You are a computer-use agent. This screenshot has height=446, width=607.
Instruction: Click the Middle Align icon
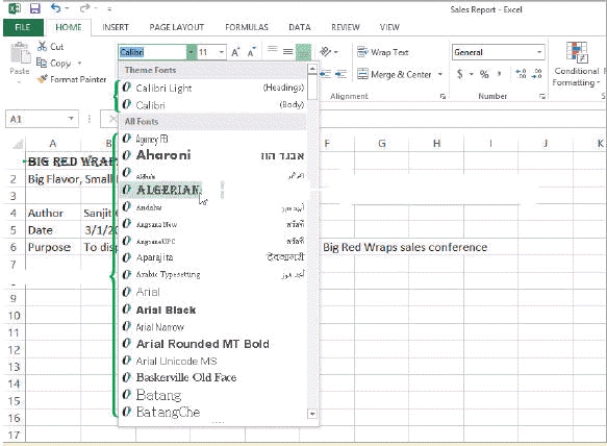click(x=288, y=51)
